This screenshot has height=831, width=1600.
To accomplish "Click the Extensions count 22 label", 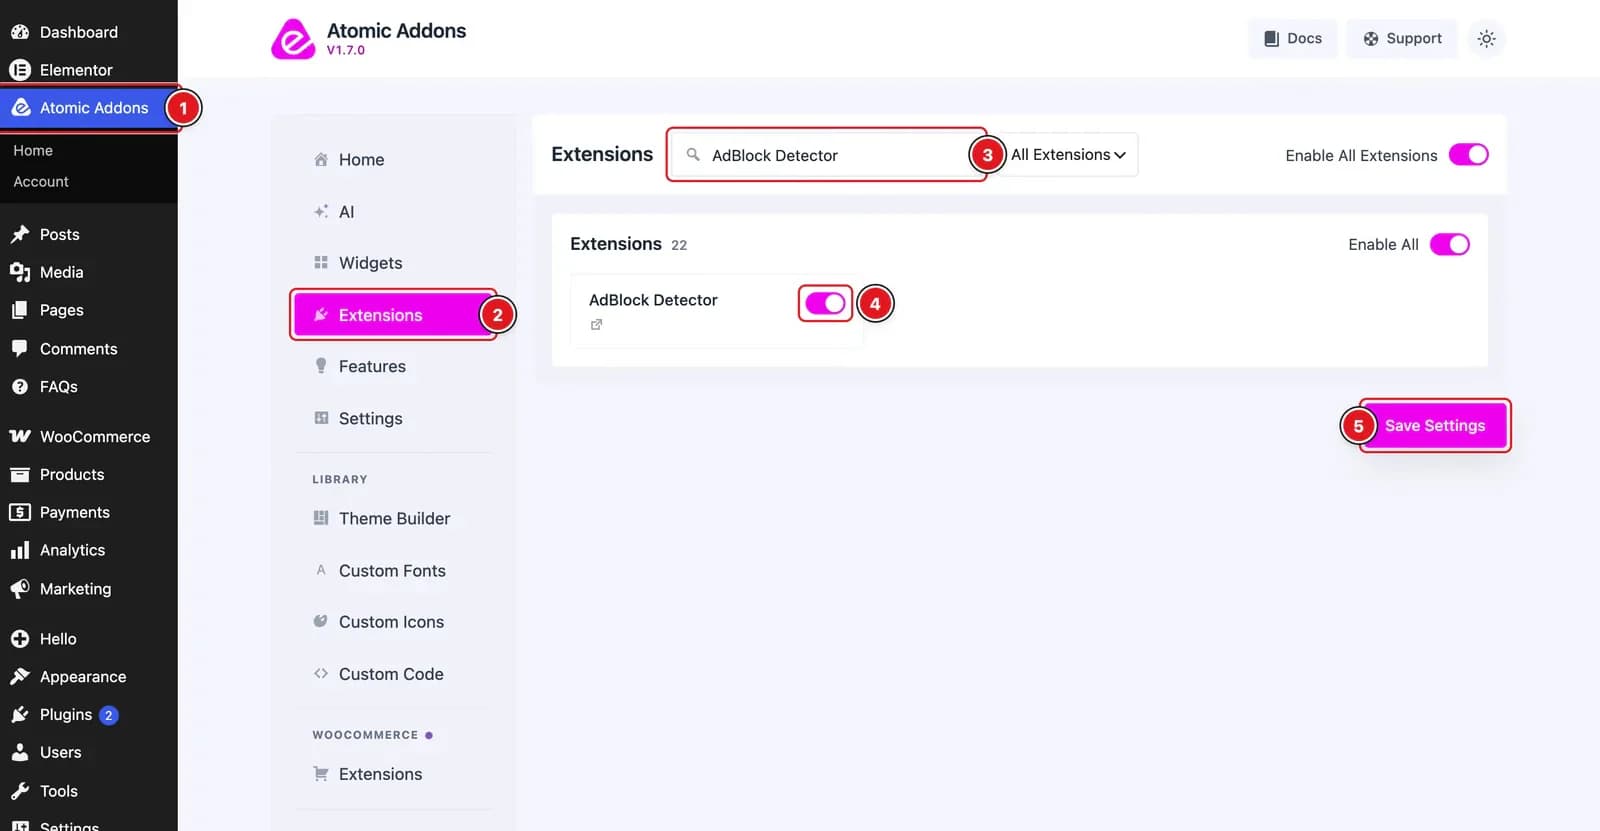I will (x=679, y=245).
